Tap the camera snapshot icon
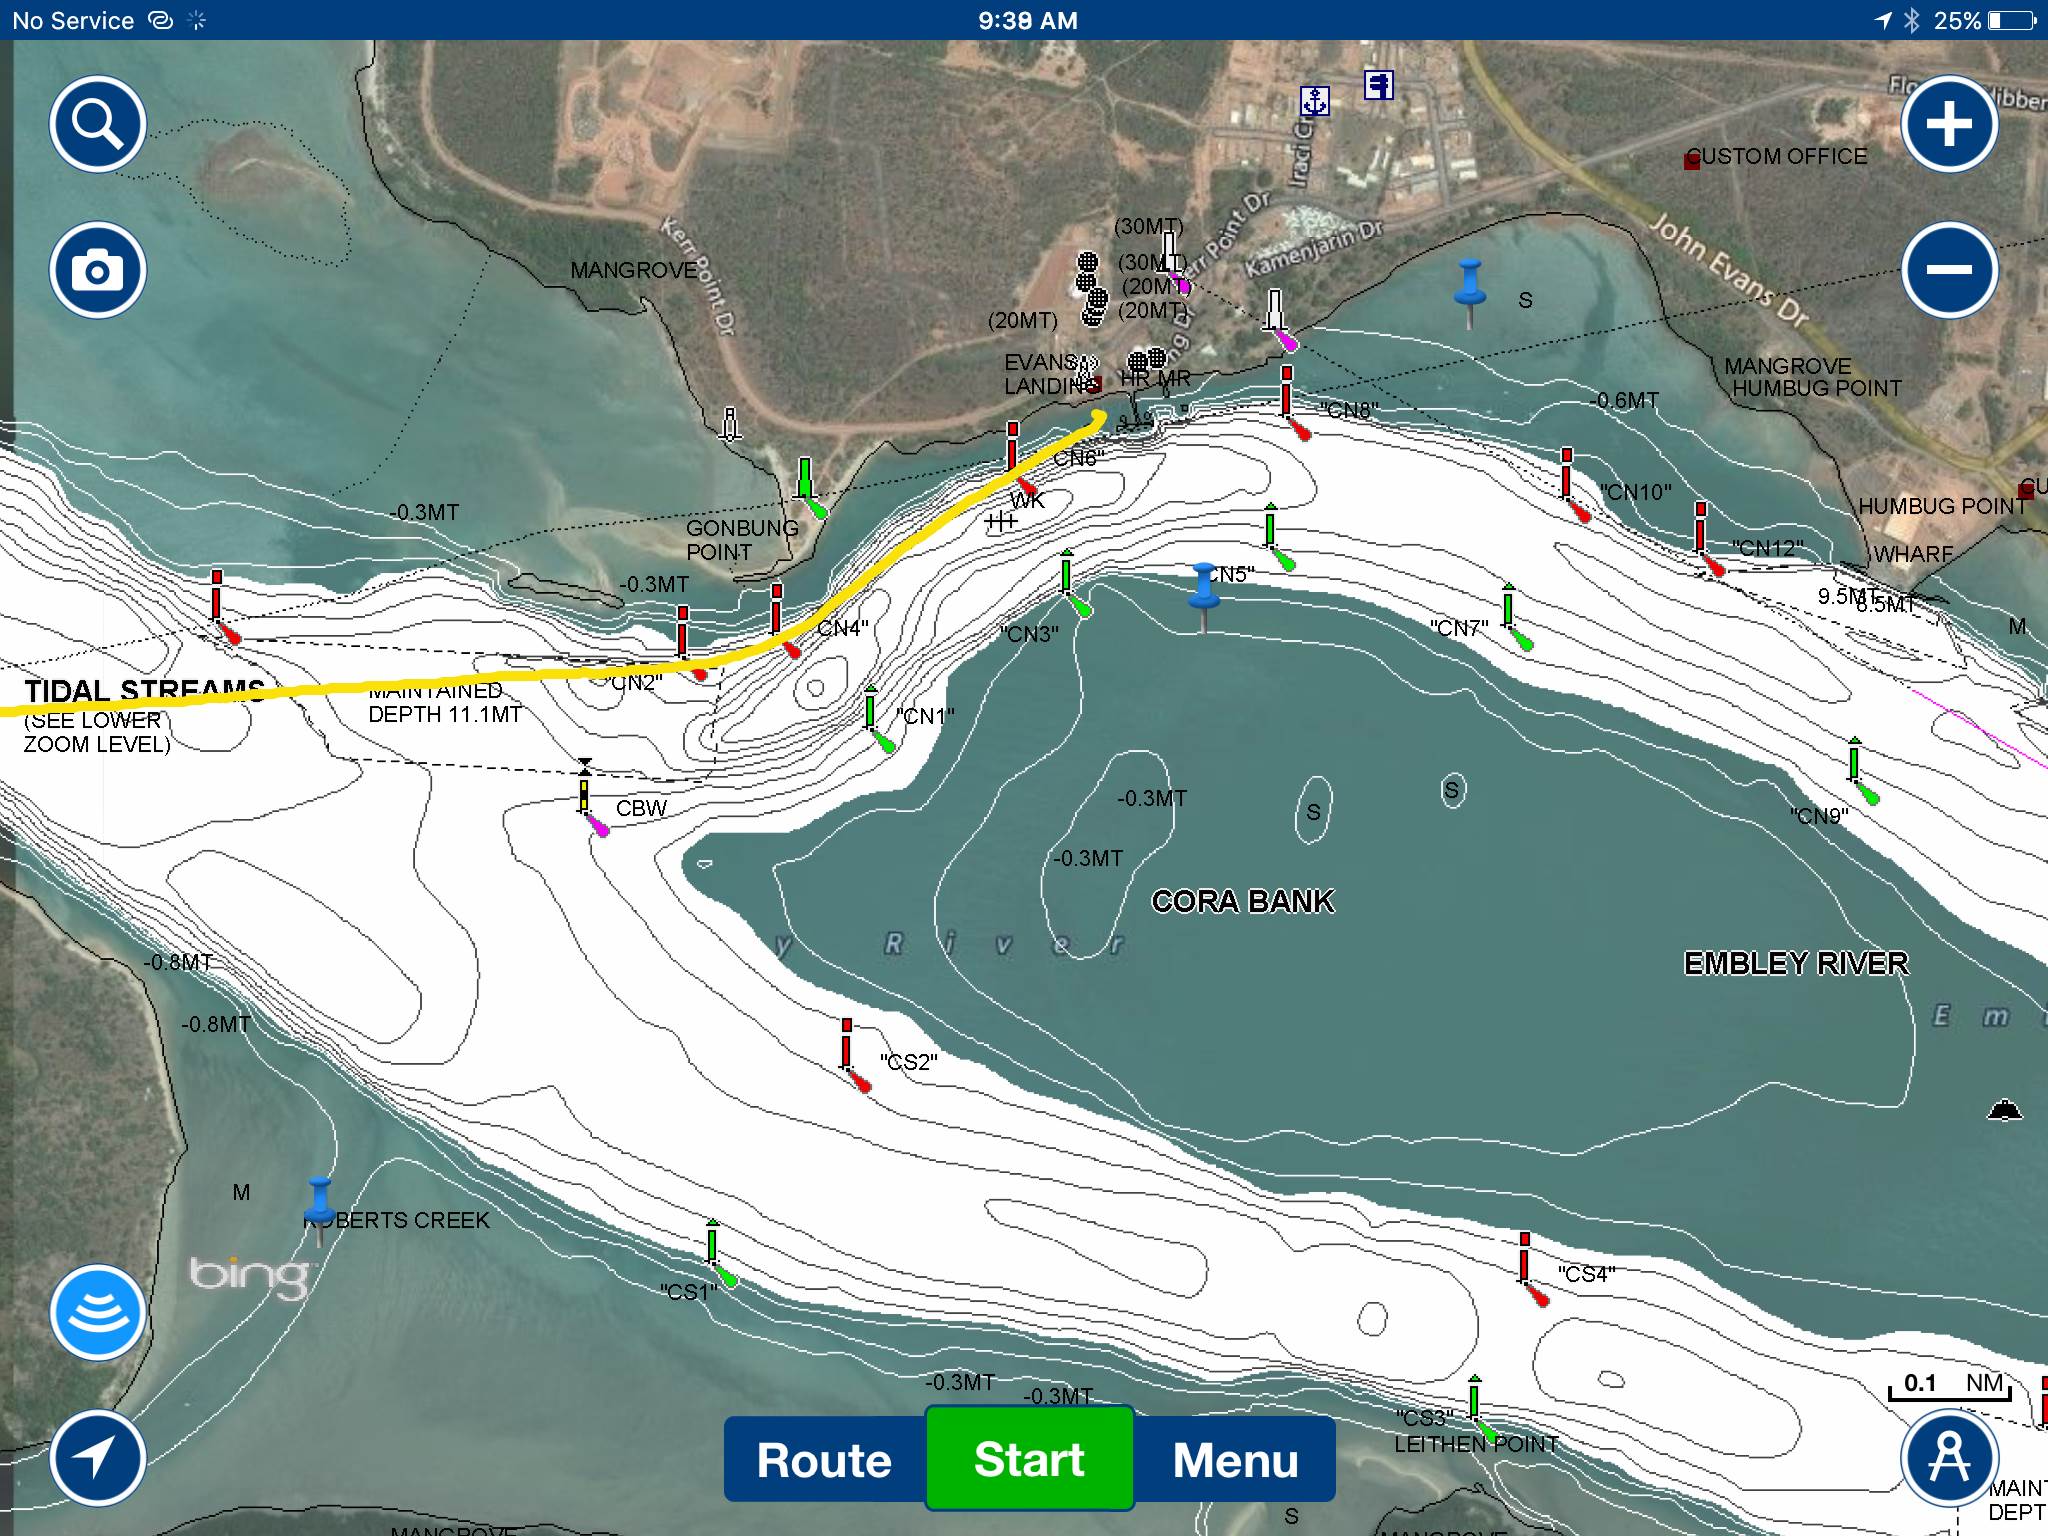Viewport: 2048px width, 1536px height. (98, 270)
